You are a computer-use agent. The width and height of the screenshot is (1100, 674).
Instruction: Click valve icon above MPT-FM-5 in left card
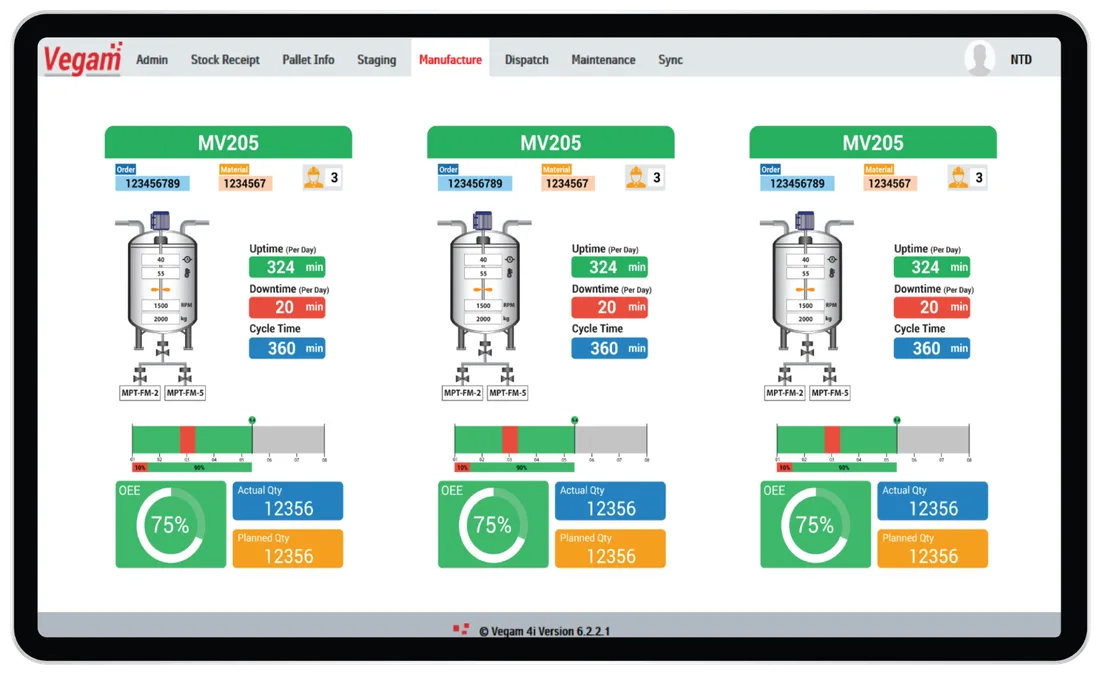(185, 375)
